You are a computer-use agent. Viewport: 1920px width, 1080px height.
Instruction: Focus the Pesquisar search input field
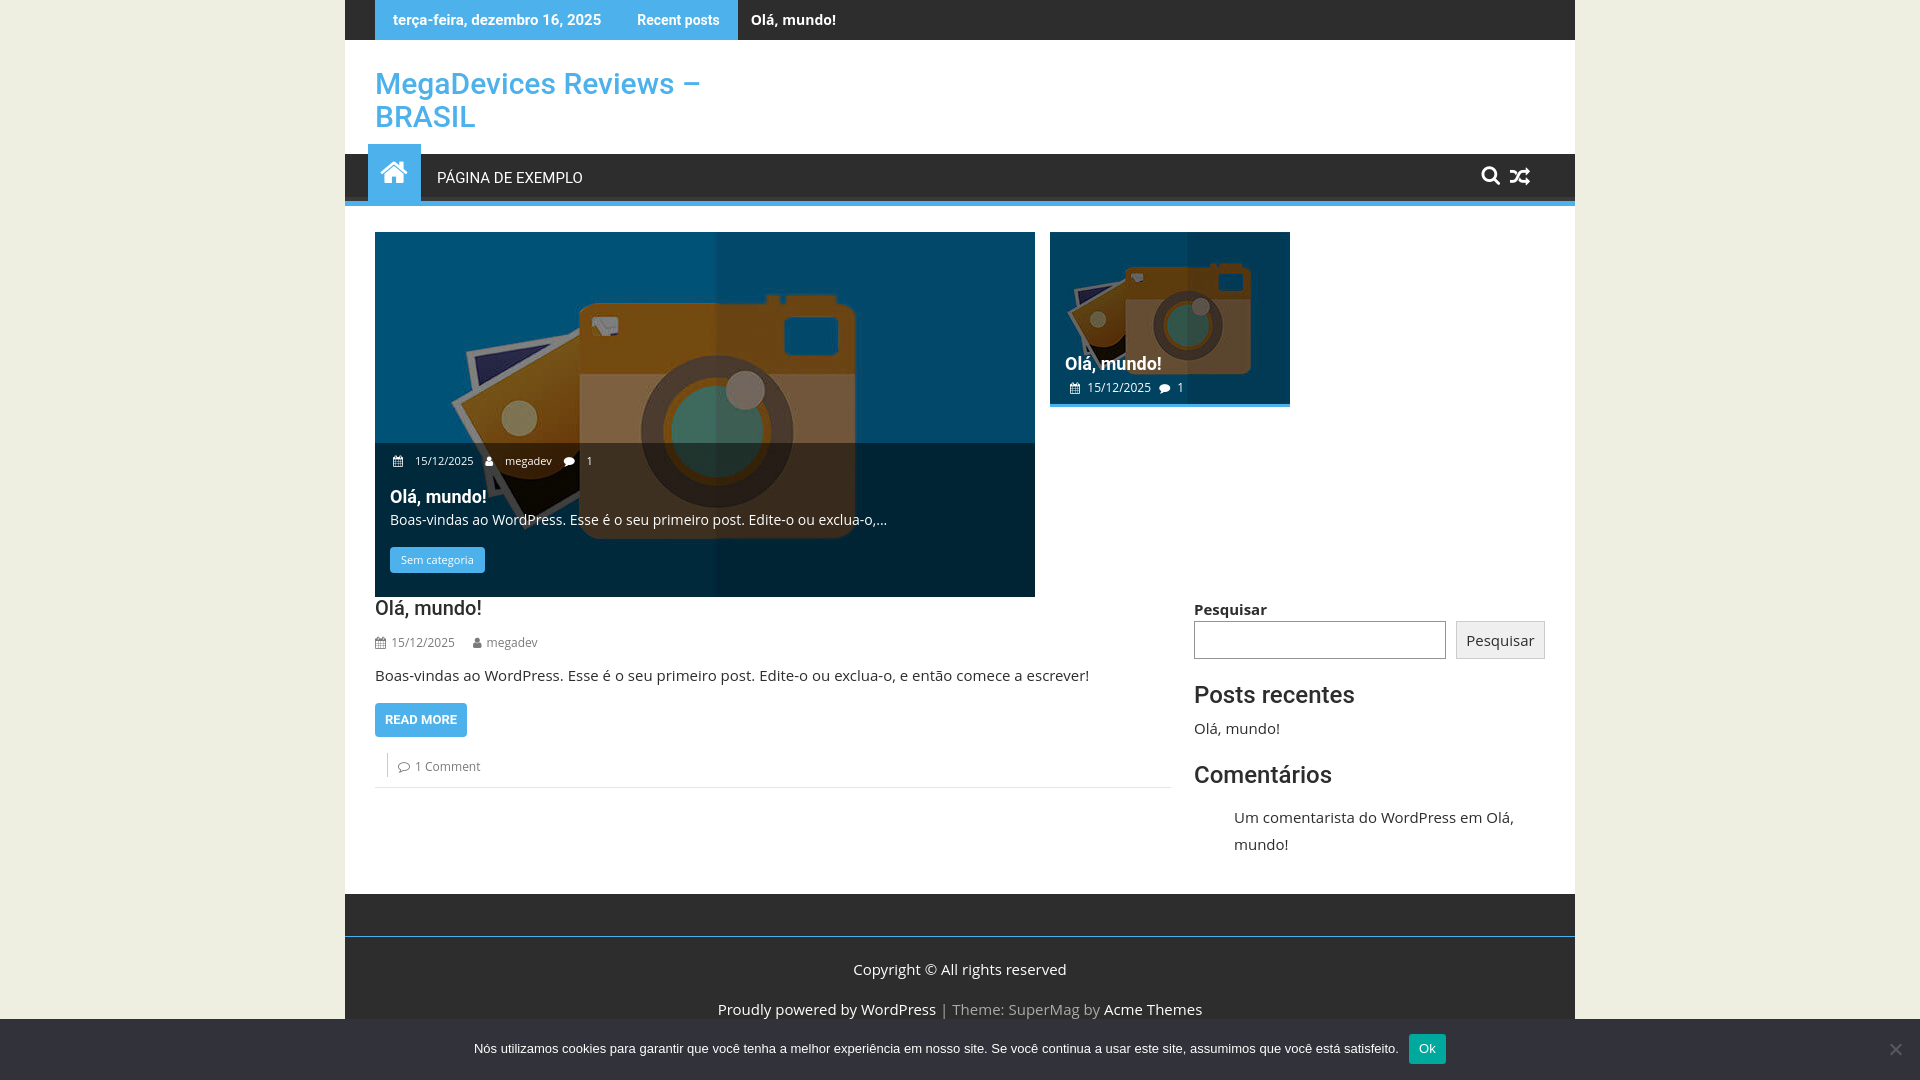pyautogui.click(x=1320, y=640)
